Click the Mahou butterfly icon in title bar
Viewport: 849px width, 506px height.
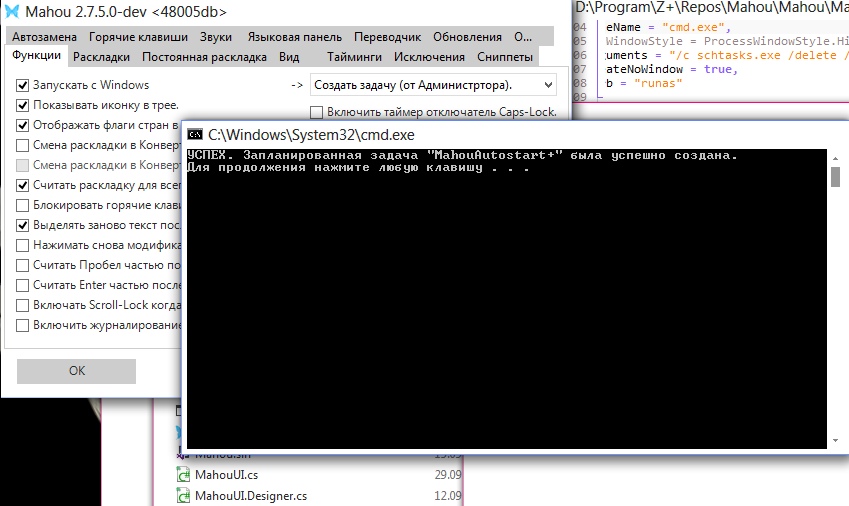pyautogui.click(x=11, y=11)
